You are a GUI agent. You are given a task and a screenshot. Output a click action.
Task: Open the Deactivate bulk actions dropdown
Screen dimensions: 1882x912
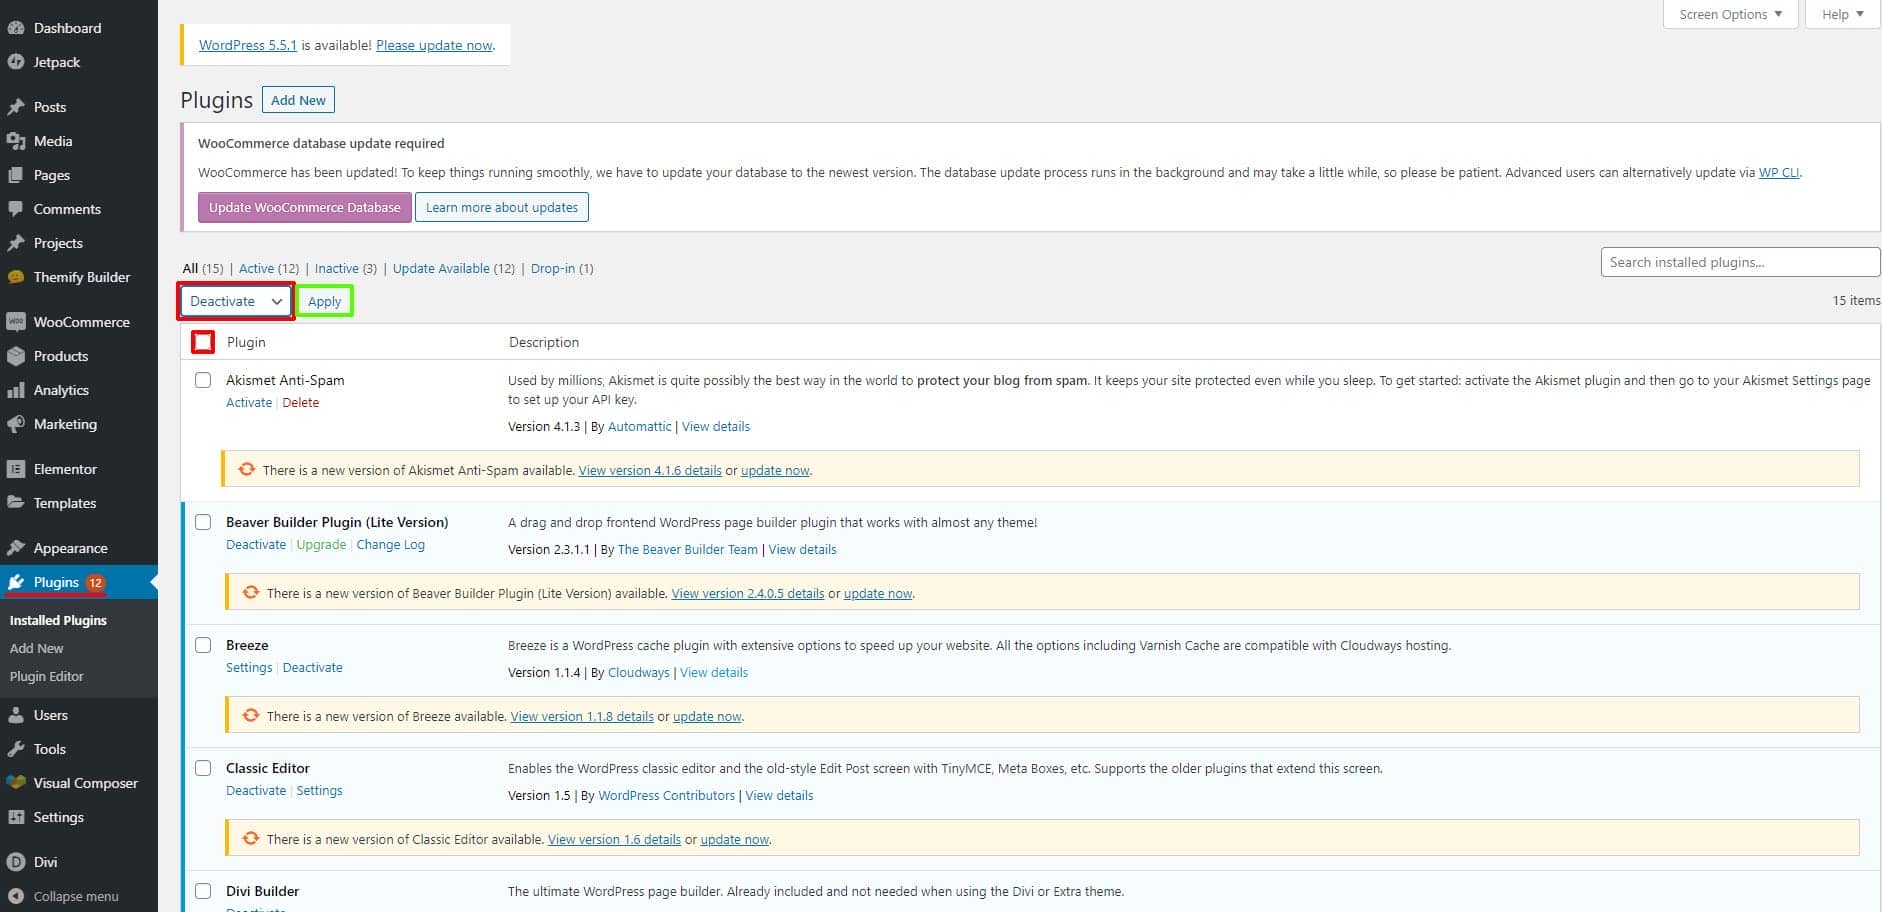(234, 301)
